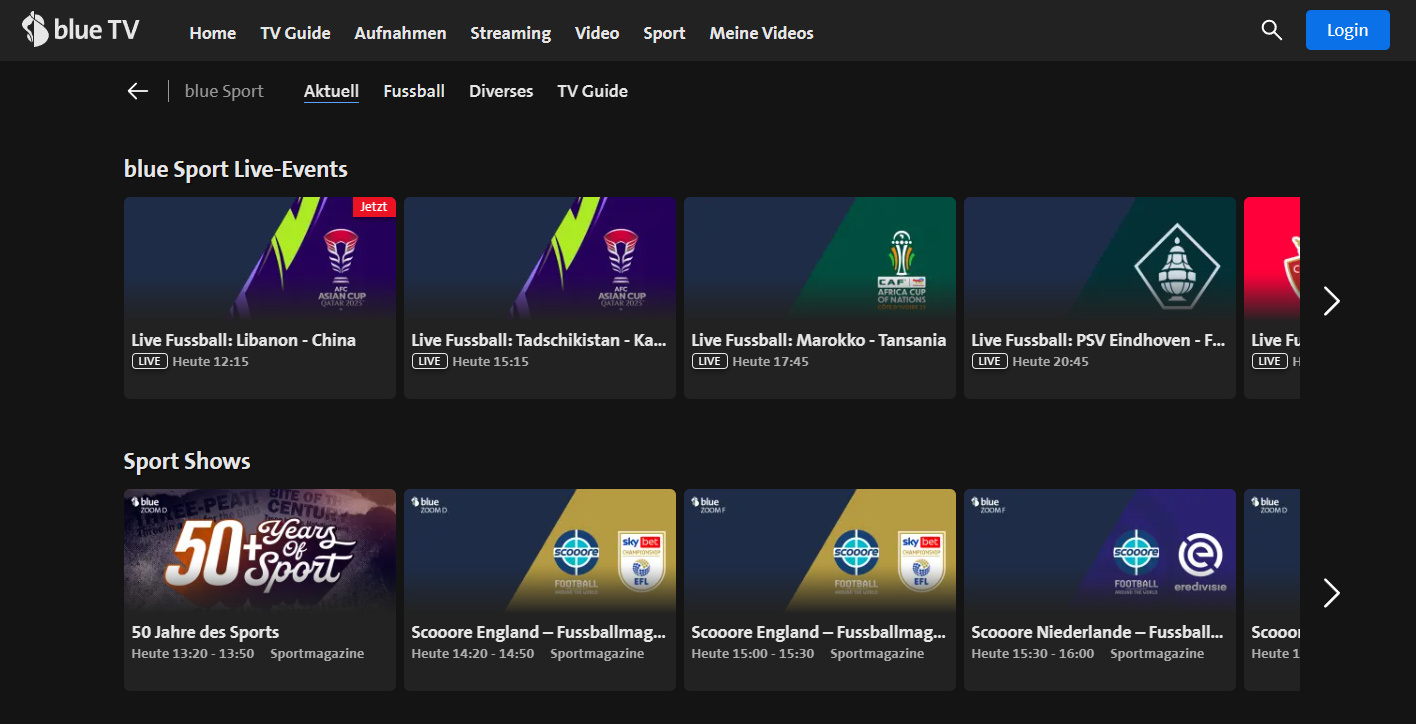Open Streaming in the top navigation
The height and width of the screenshot is (724, 1416).
[510, 33]
